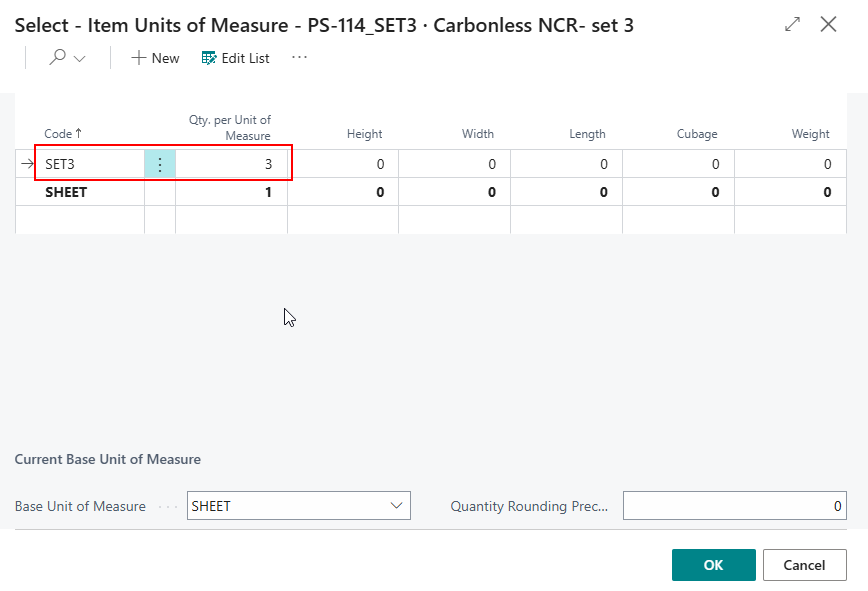Click the Quantity Rounding Precision field

click(735, 505)
